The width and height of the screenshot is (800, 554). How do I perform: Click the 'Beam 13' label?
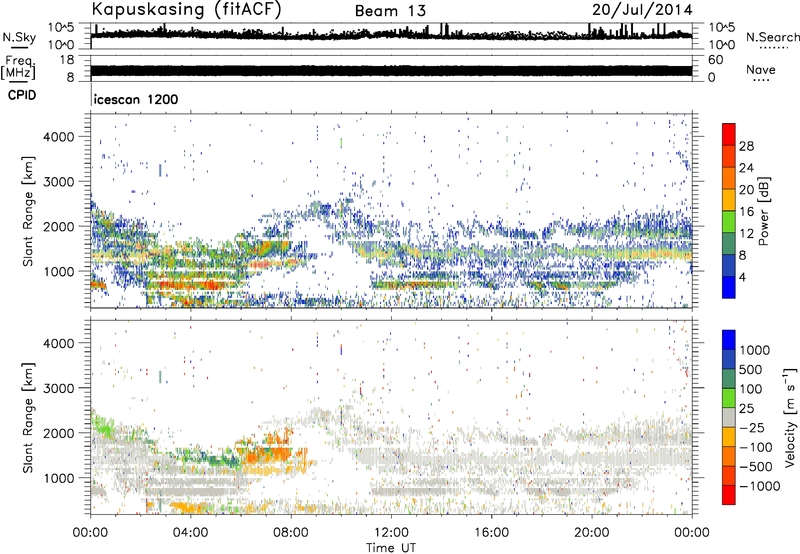390,11
